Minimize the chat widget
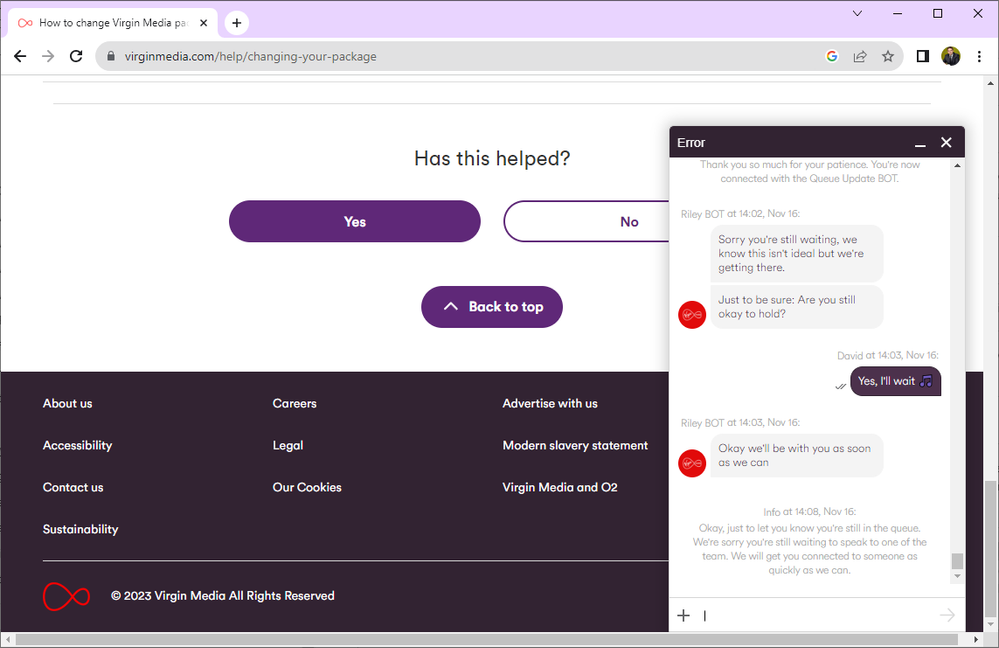Screen dimensions: 999x648 [x=920, y=143]
